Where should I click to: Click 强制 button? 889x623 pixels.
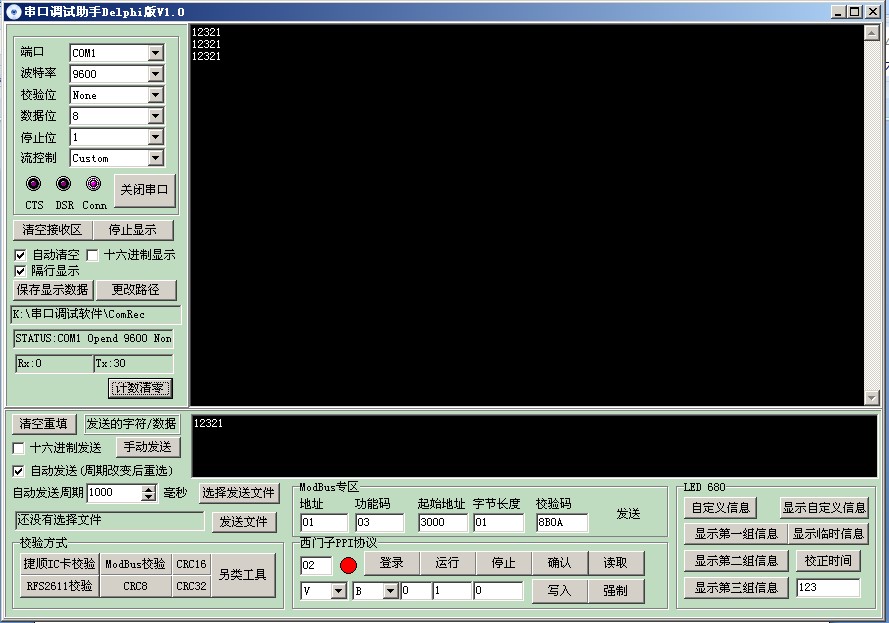click(616, 591)
